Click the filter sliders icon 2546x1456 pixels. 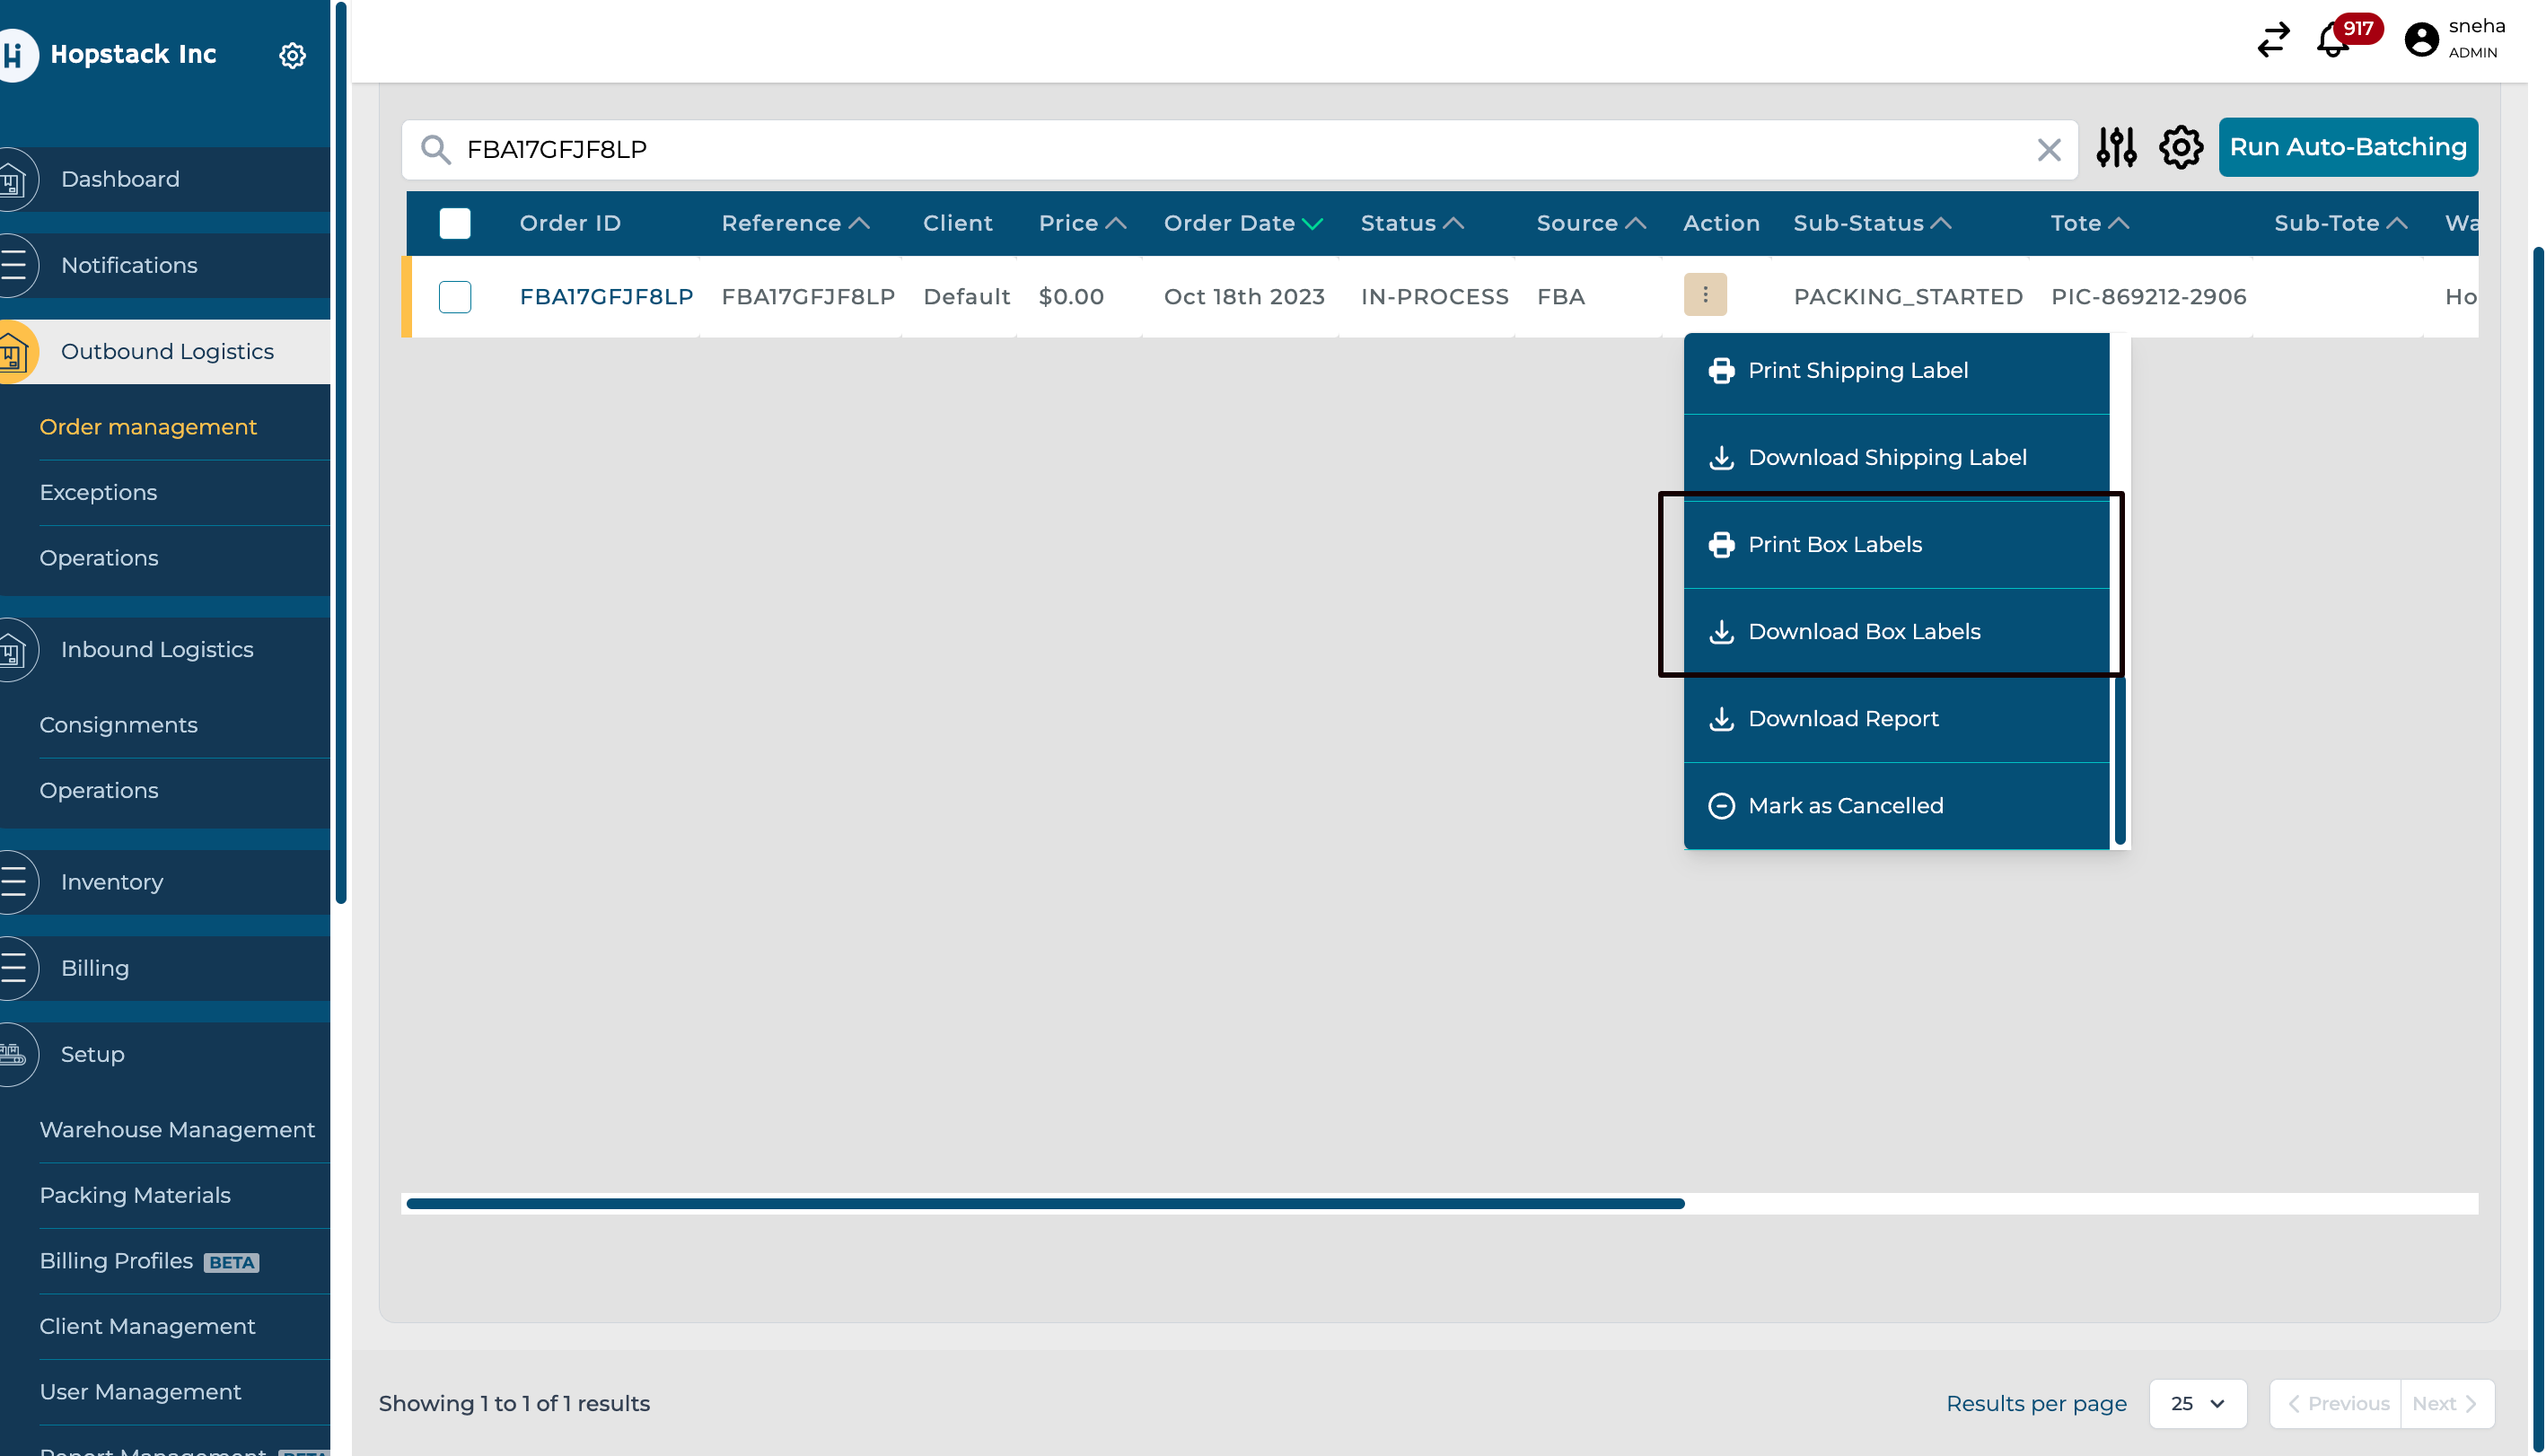pyautogui.click(x=2115, y=148)
